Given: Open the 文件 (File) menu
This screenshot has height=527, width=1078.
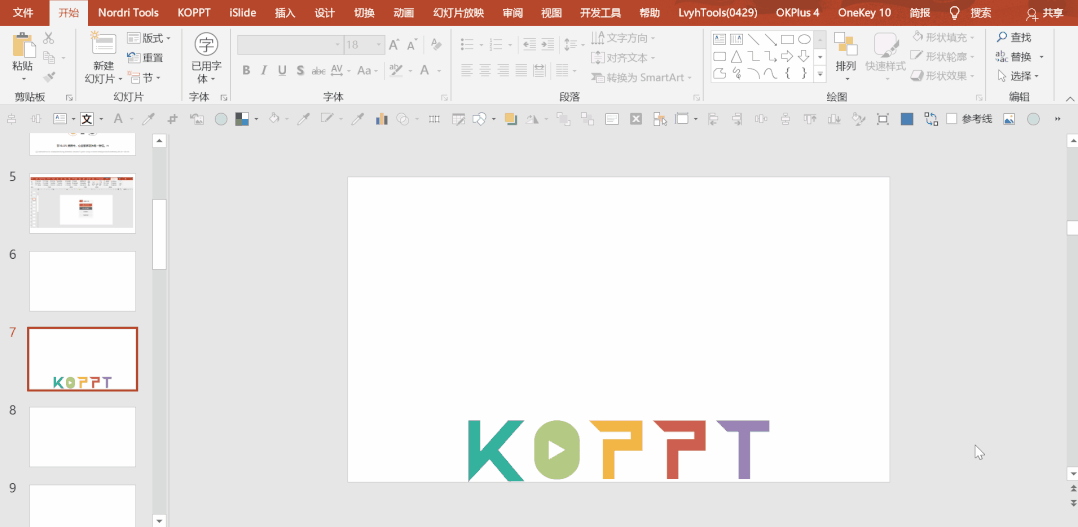Looking at the screenshot, I should (x=23, y=12).
